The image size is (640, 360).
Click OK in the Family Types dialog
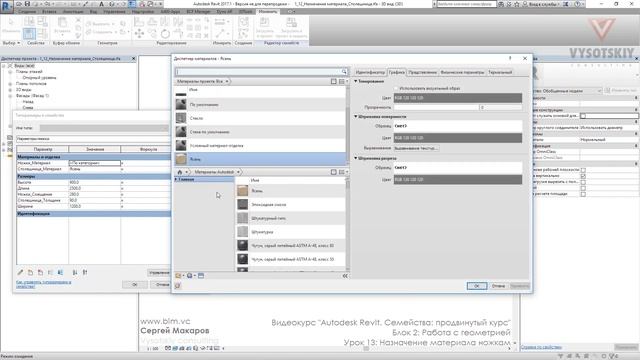[135, 284]
